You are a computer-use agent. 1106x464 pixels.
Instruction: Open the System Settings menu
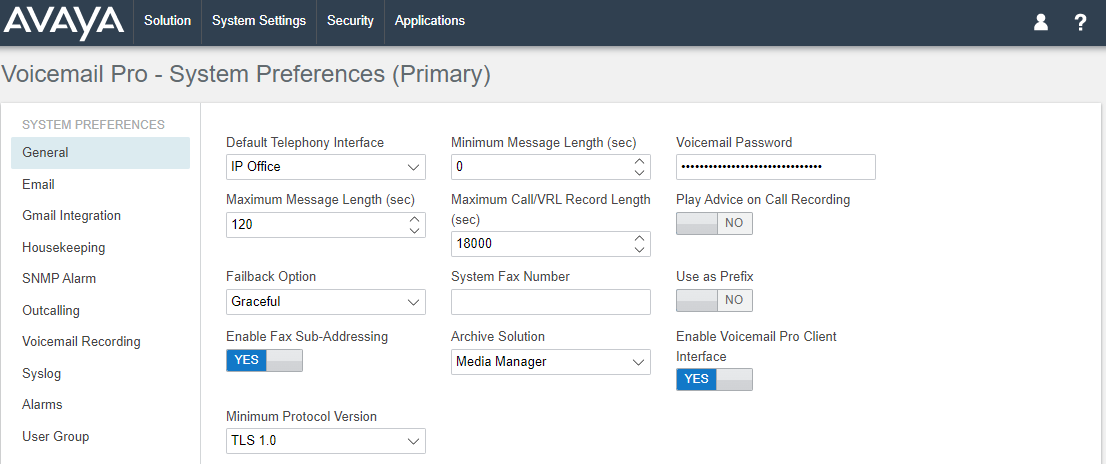tap(259, 21)
